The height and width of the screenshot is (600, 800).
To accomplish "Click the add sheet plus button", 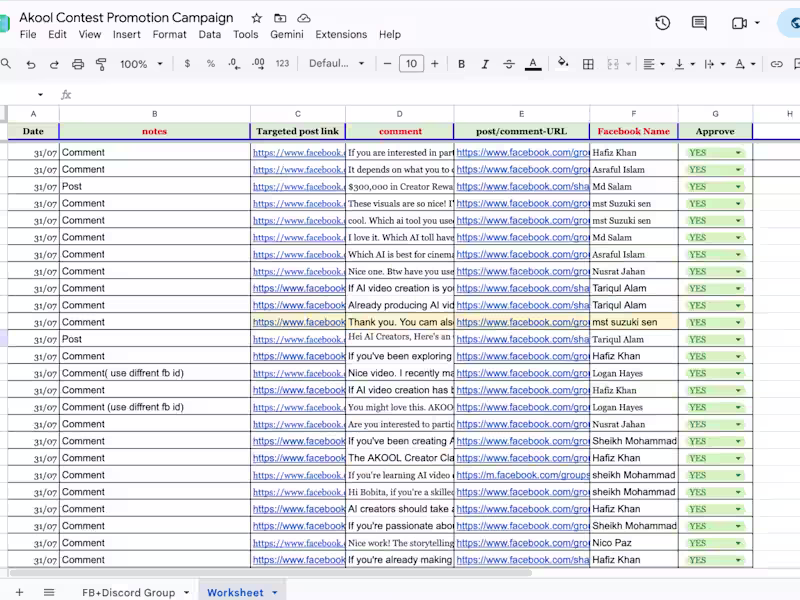I will [x=19, y=592].
